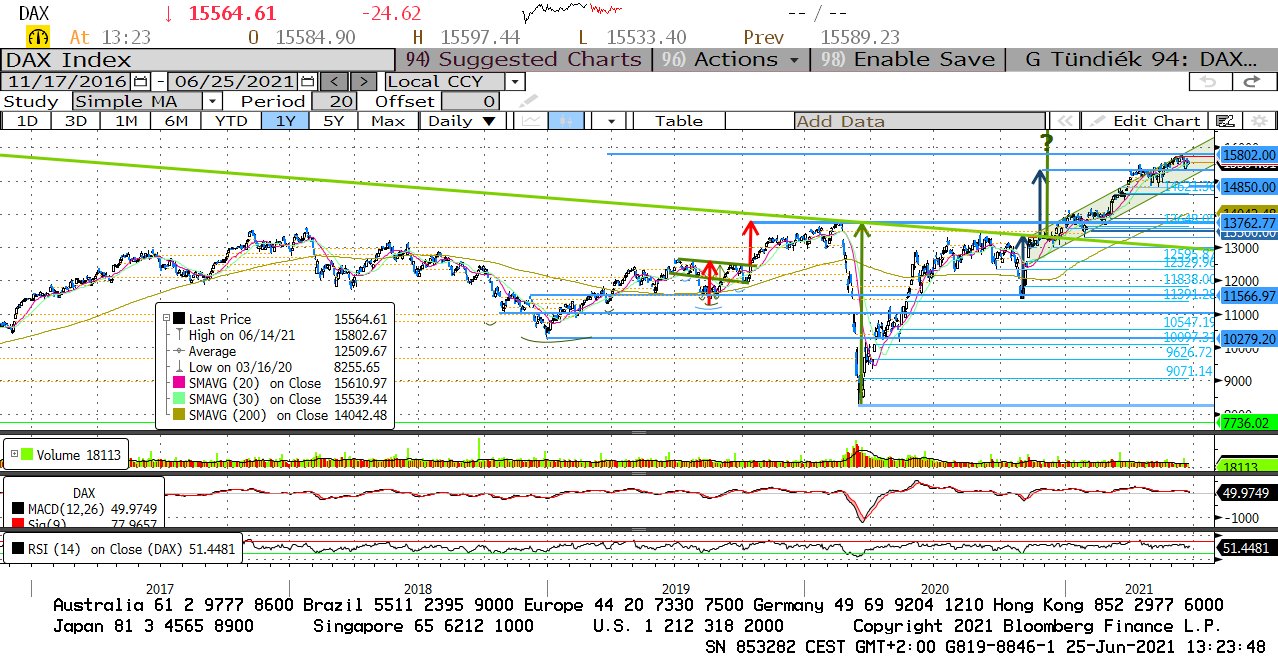
Task: Open the Simple MA study dropdown
Action: 213,101
